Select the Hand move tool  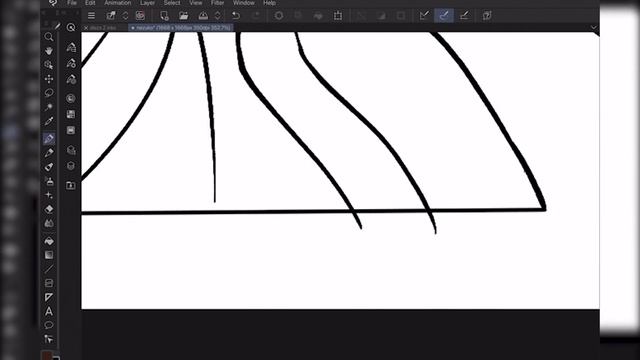(49, 51)
